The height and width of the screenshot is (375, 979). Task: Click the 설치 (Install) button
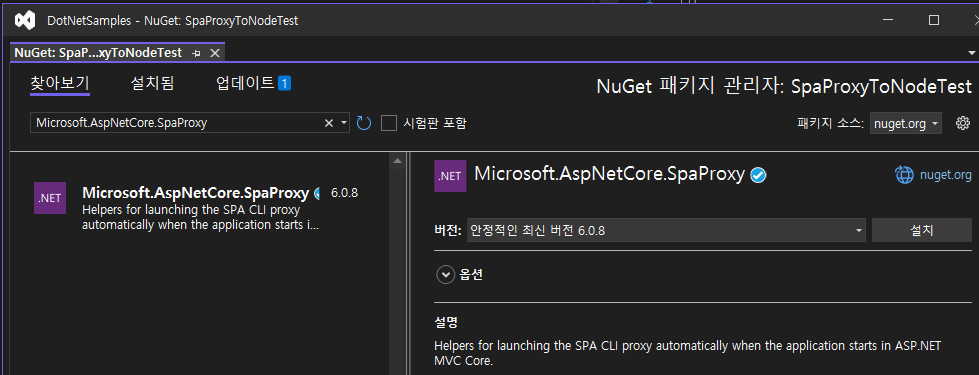922,230
